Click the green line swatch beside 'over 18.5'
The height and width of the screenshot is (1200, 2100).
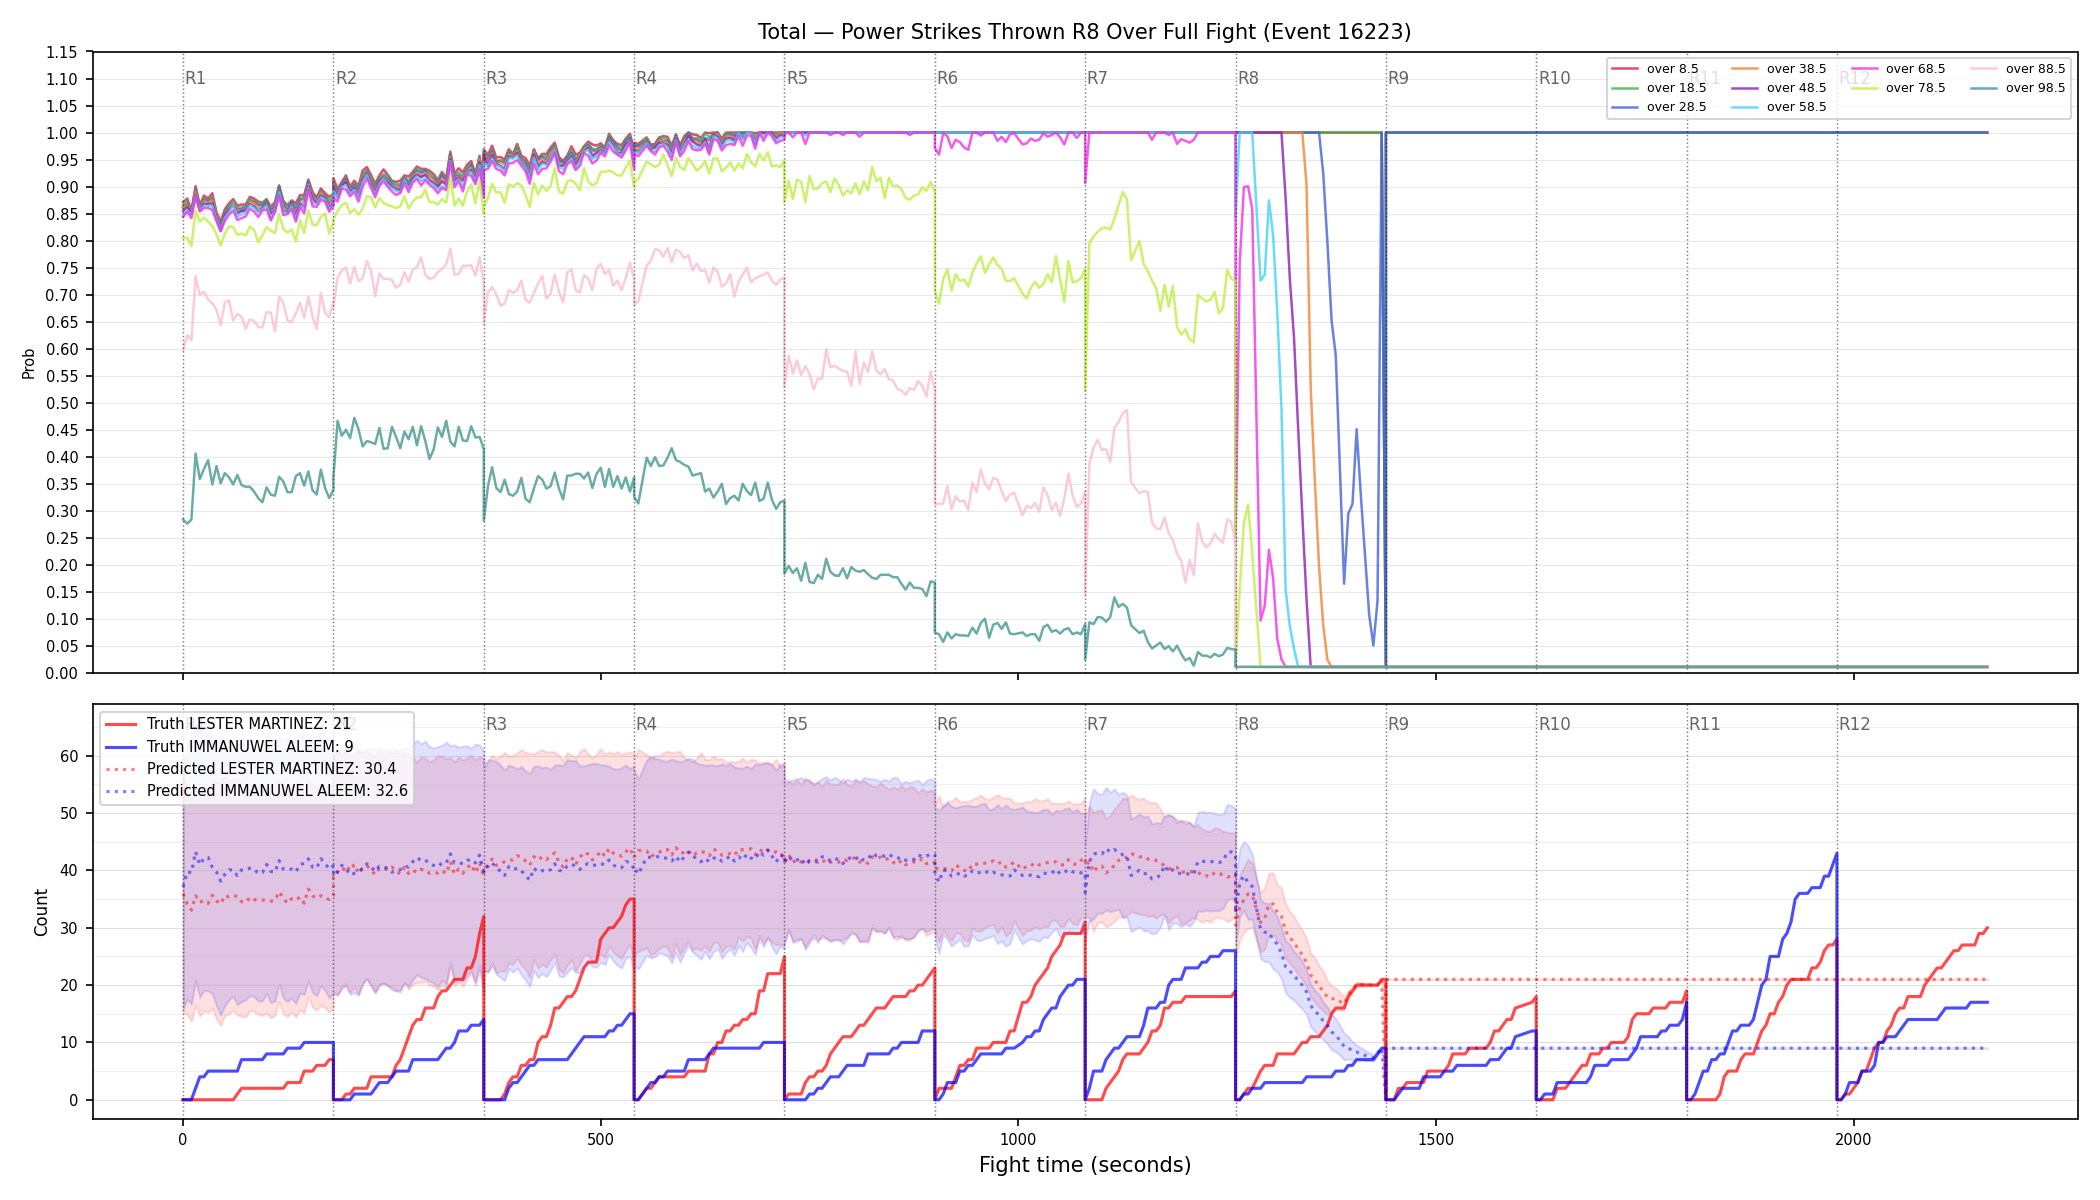coord(1625,88)
